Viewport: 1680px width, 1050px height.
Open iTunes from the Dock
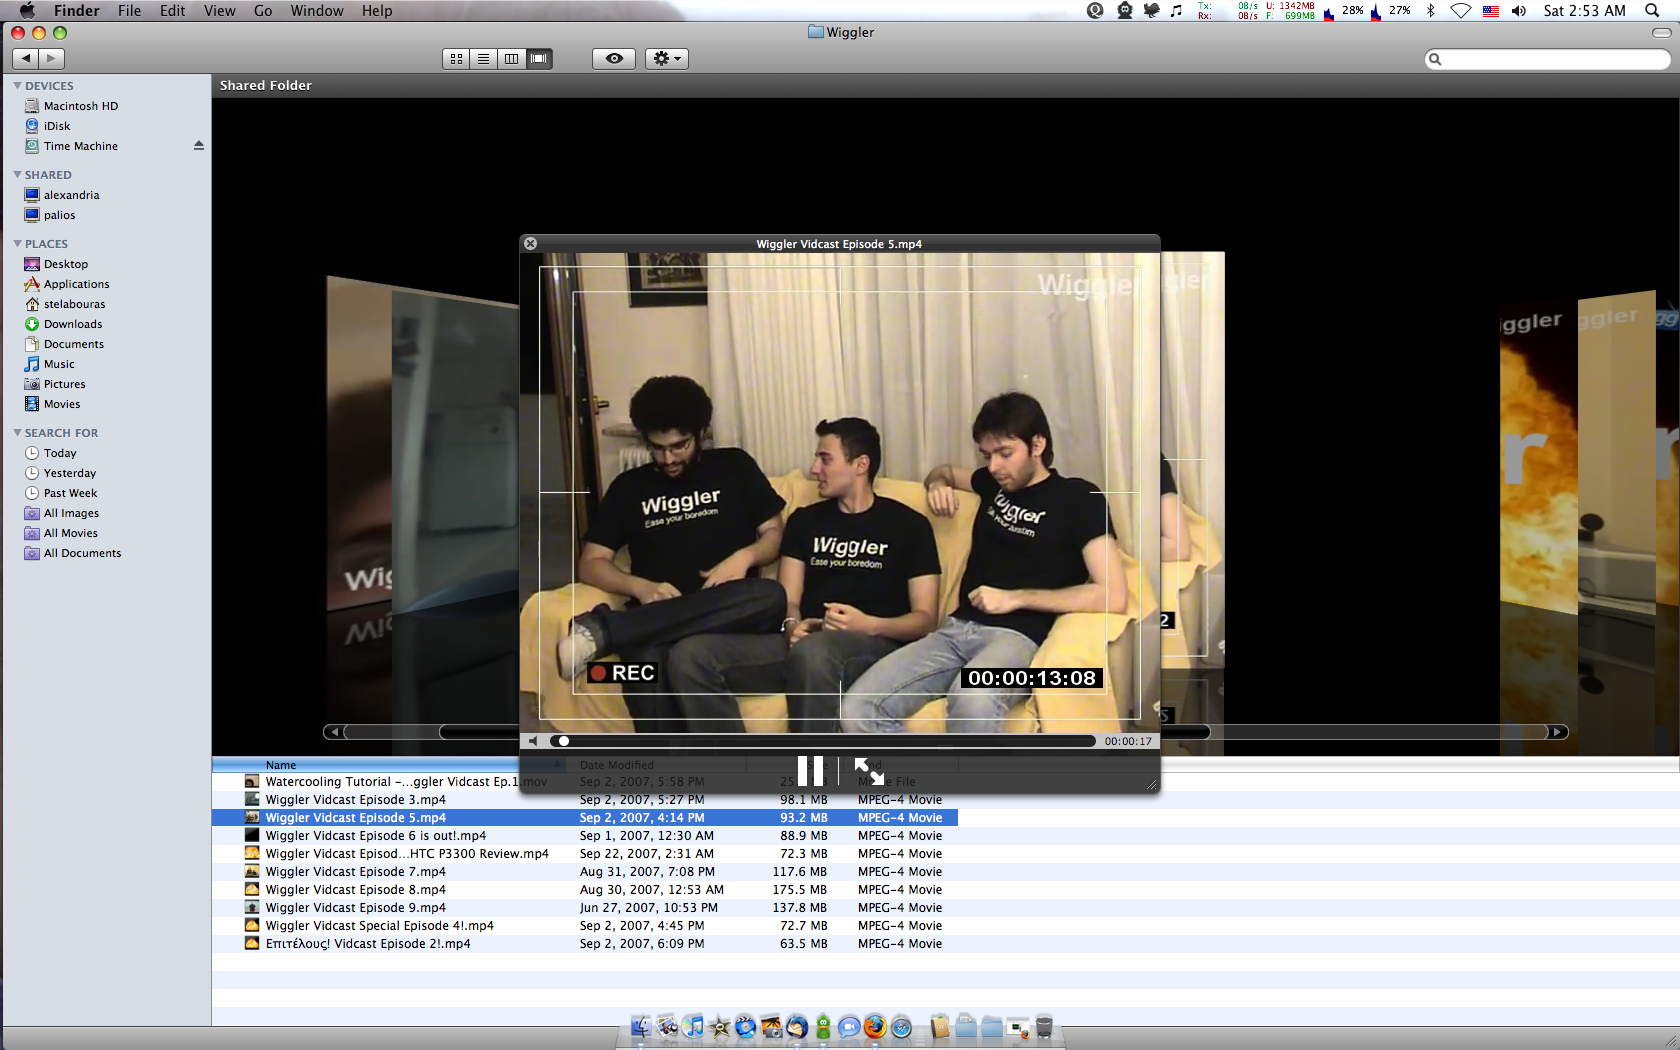(693, 1027)
